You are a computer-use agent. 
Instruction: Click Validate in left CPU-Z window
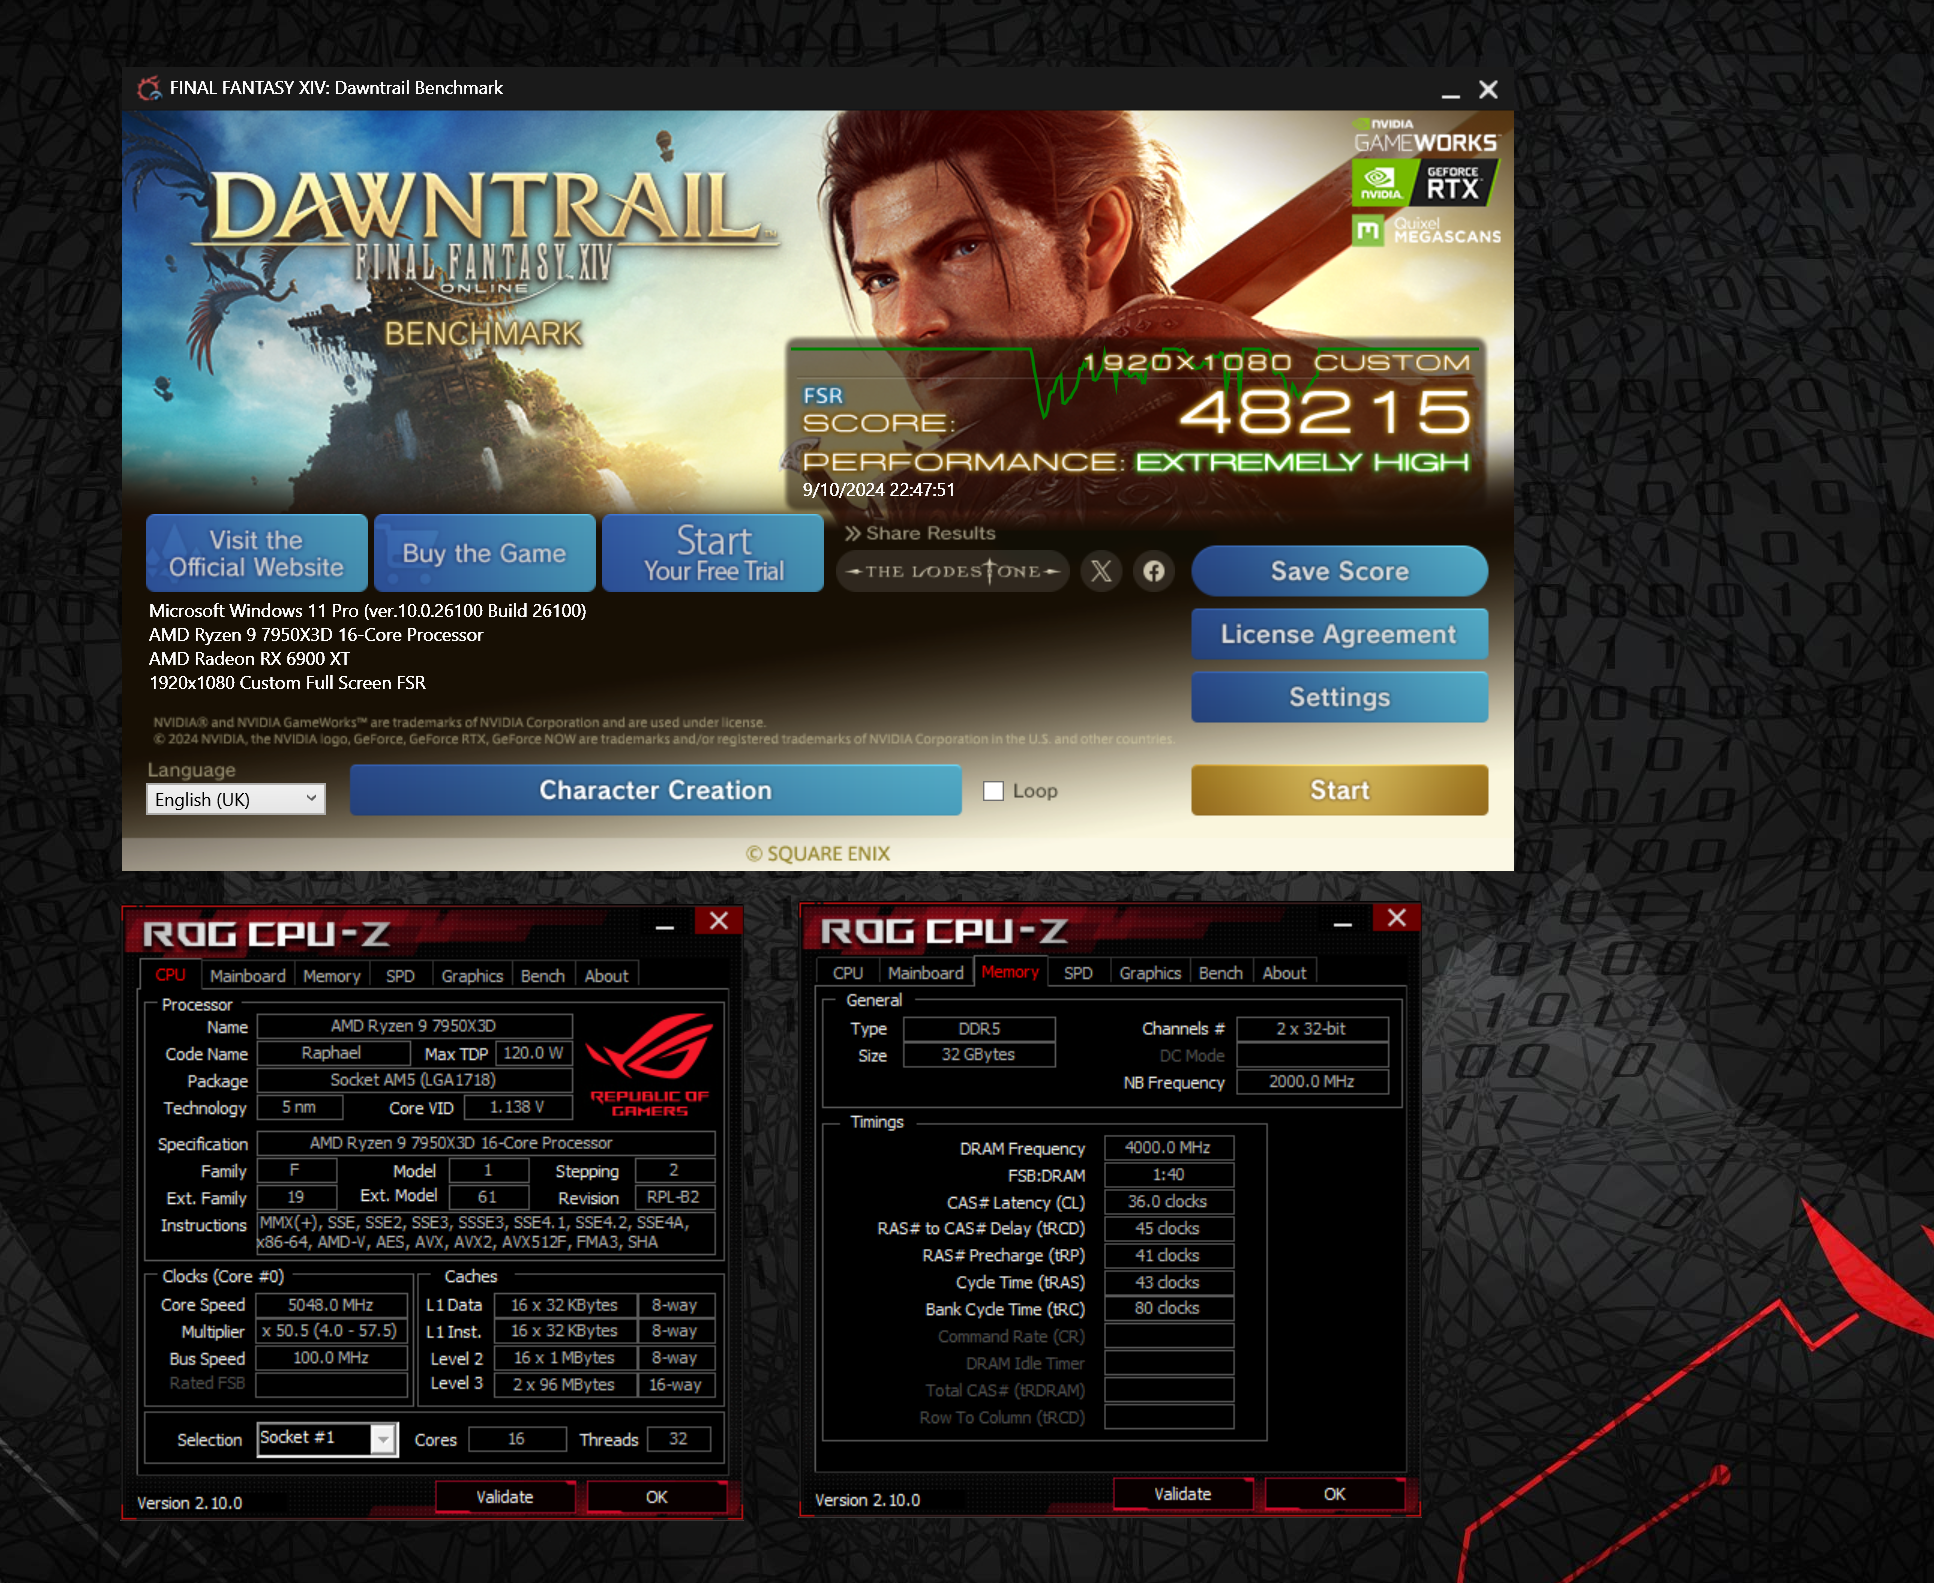505,1497
